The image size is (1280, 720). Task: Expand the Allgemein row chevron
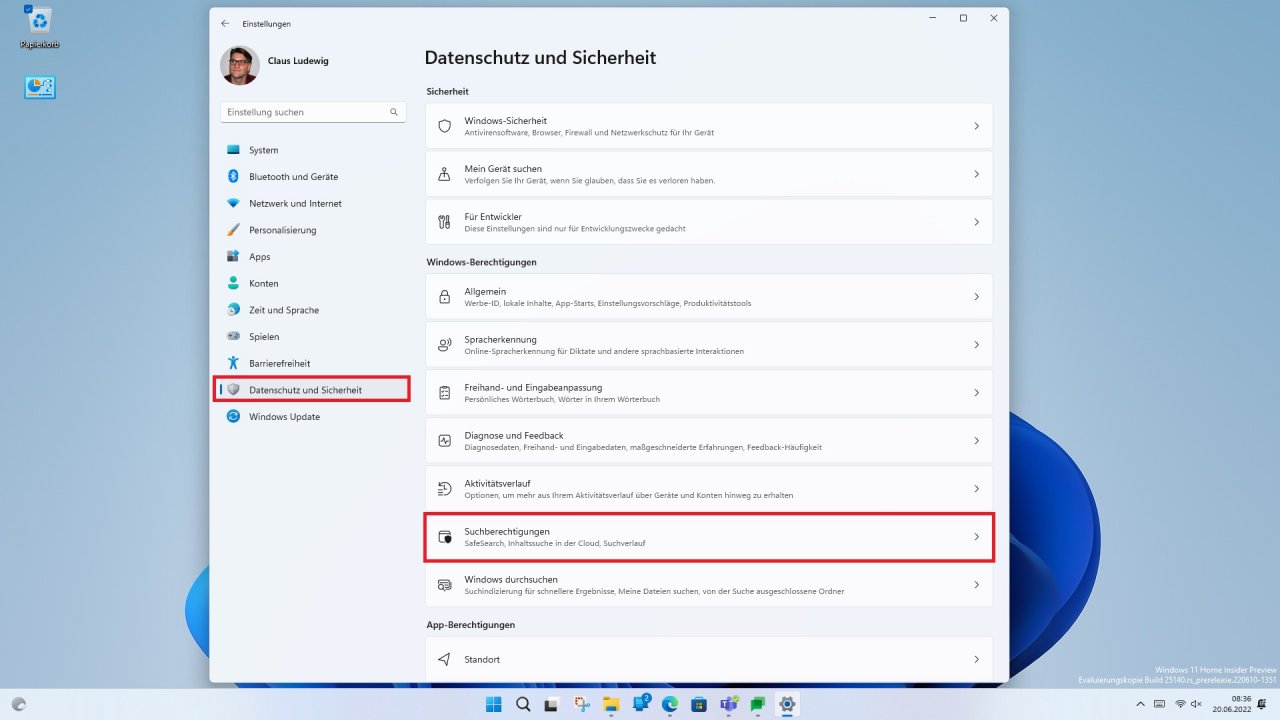[976, 297]
